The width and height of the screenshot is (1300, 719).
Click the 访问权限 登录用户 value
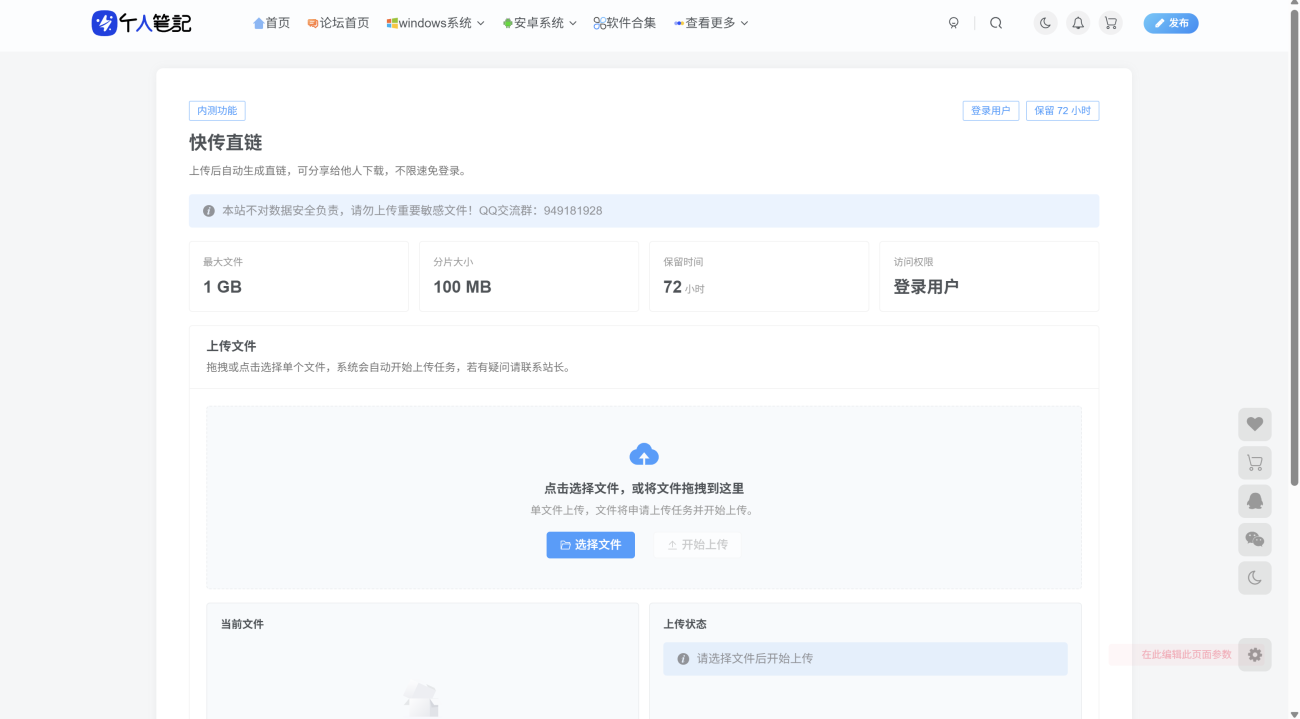(926, 287)
